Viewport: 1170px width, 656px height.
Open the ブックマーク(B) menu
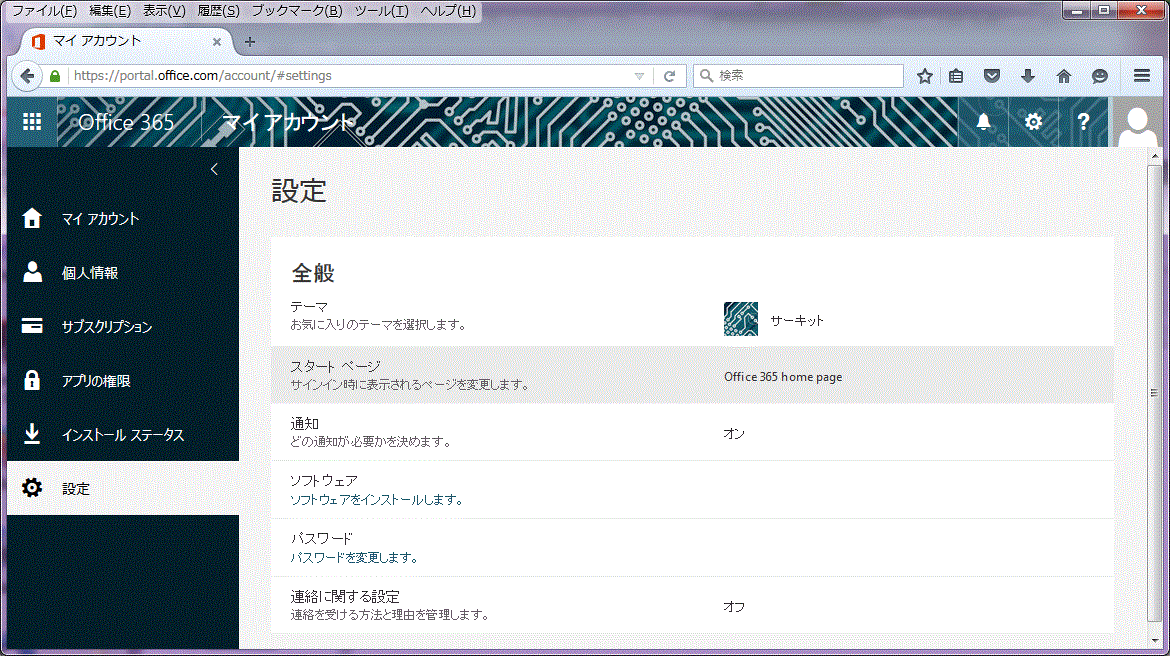[x=296, y=10]
